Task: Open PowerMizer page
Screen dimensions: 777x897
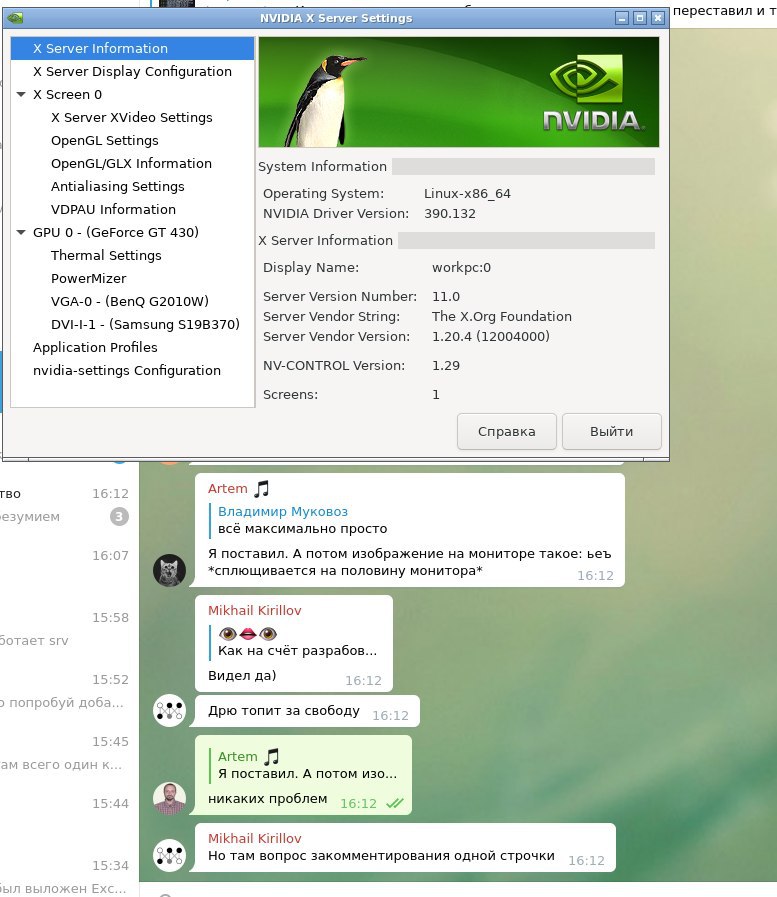Action: 89,279
